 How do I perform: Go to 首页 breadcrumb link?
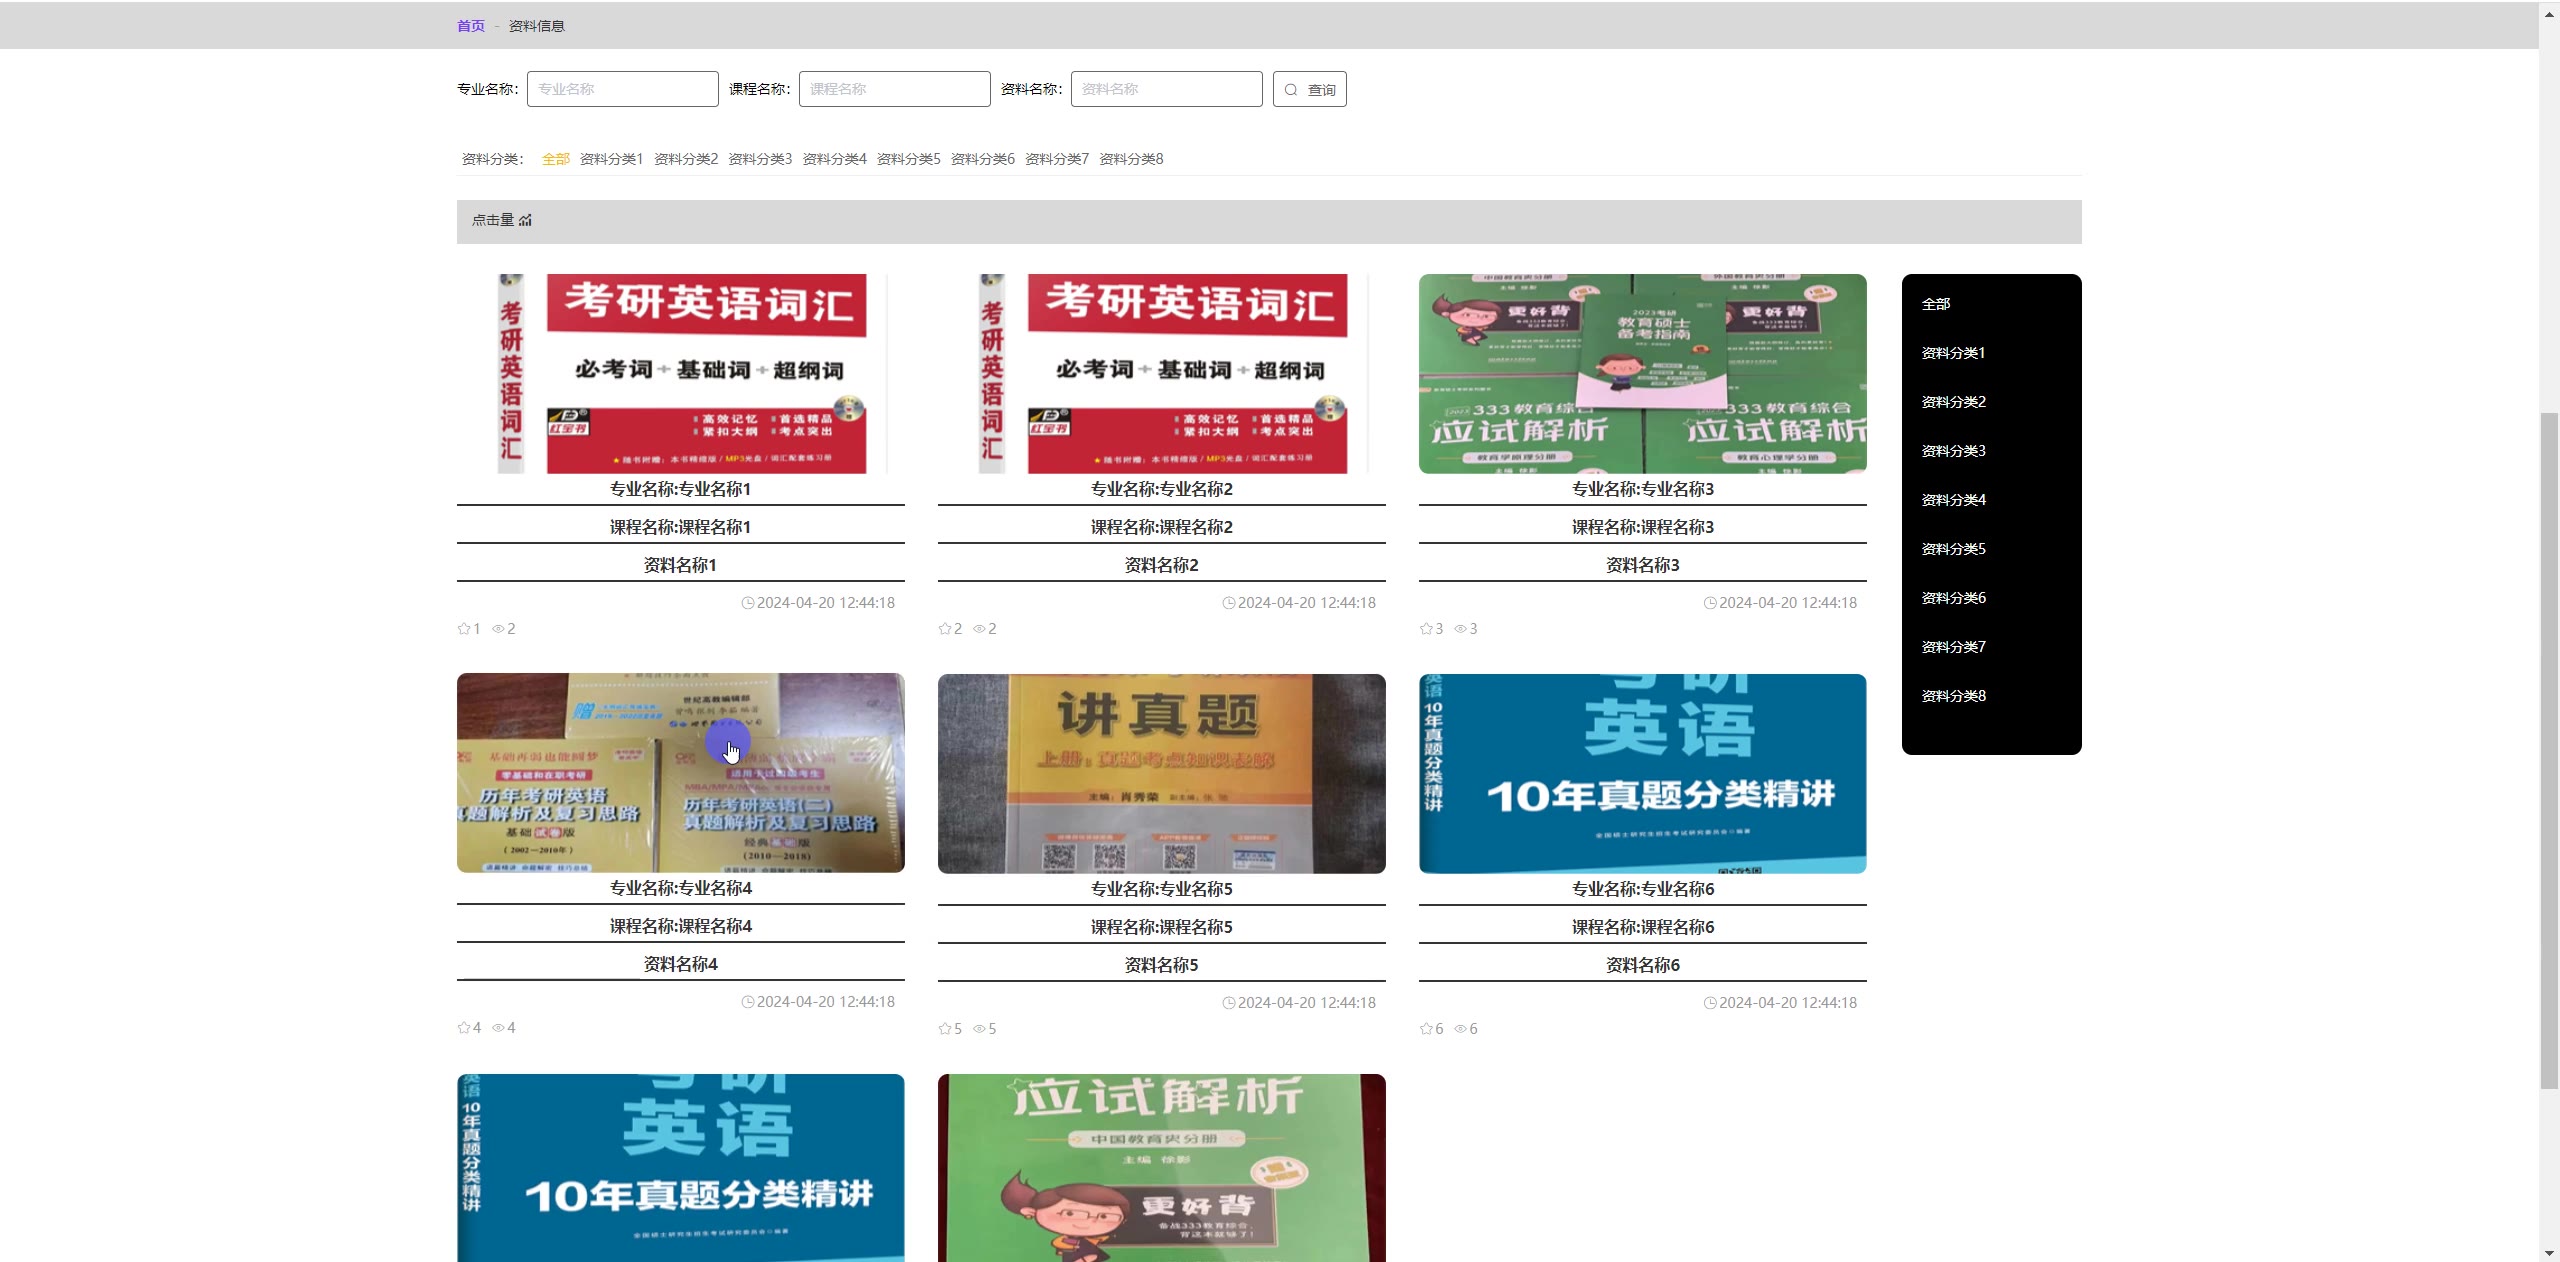[x=470, y=26]
